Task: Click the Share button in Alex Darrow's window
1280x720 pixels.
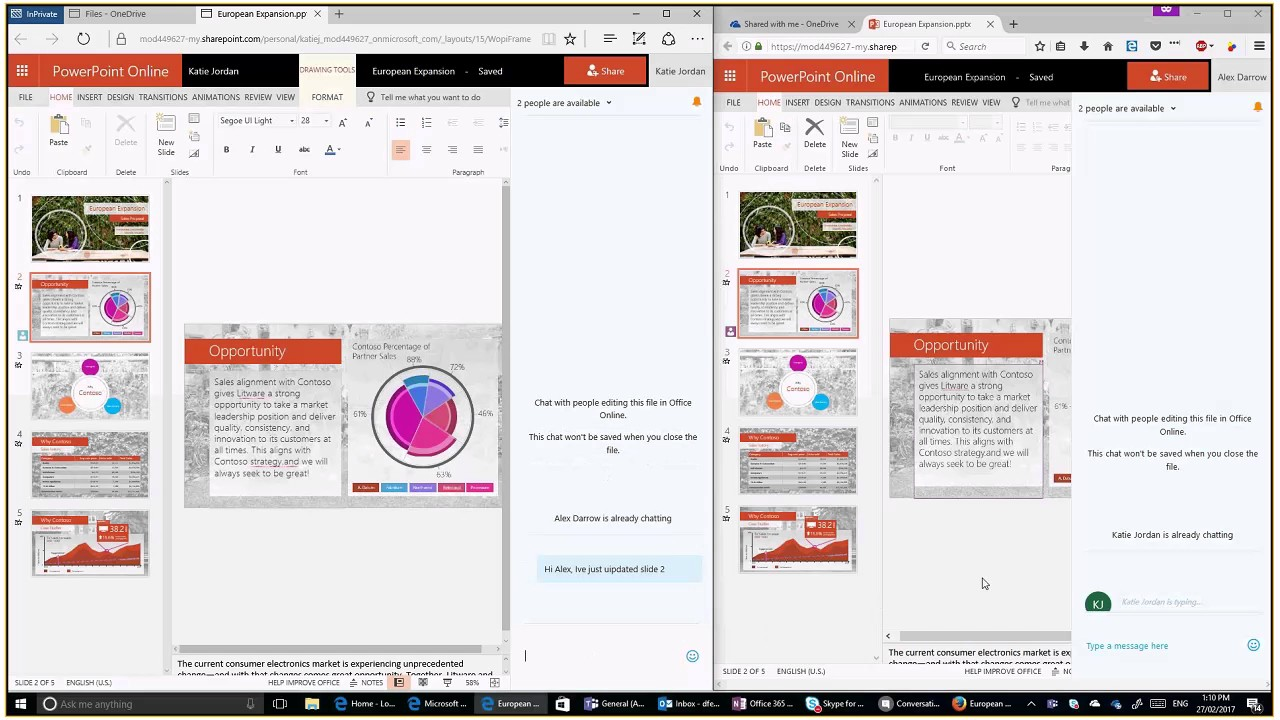Action: pyautogui.click(x=1168, y=77)
